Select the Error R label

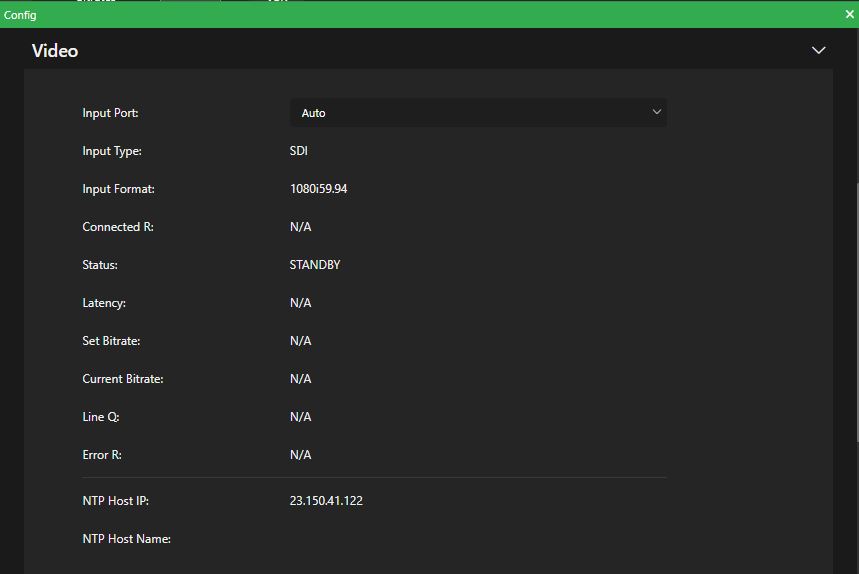click(102, 455)
